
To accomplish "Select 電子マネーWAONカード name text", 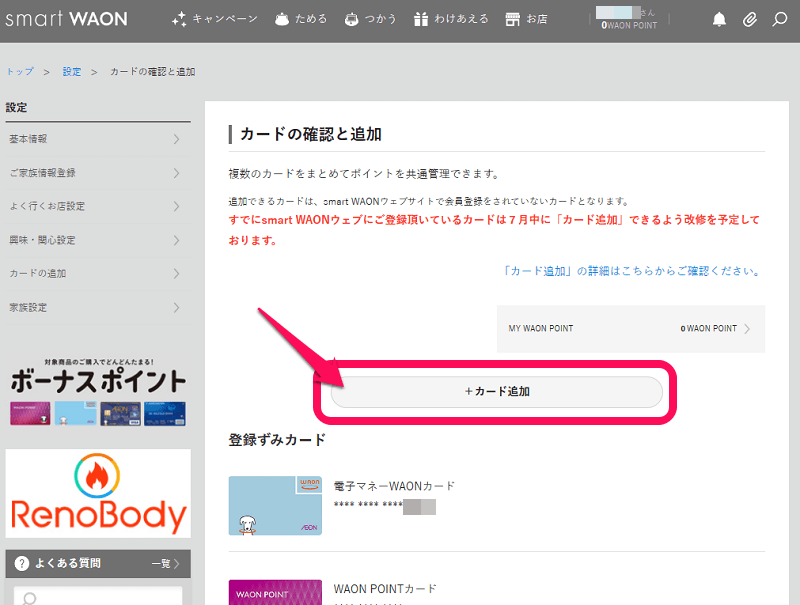I will coord(394,486).
